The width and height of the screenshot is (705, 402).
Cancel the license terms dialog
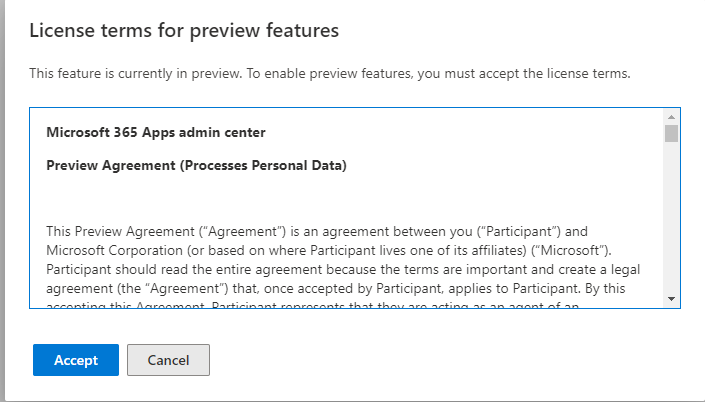pos(168,360)
